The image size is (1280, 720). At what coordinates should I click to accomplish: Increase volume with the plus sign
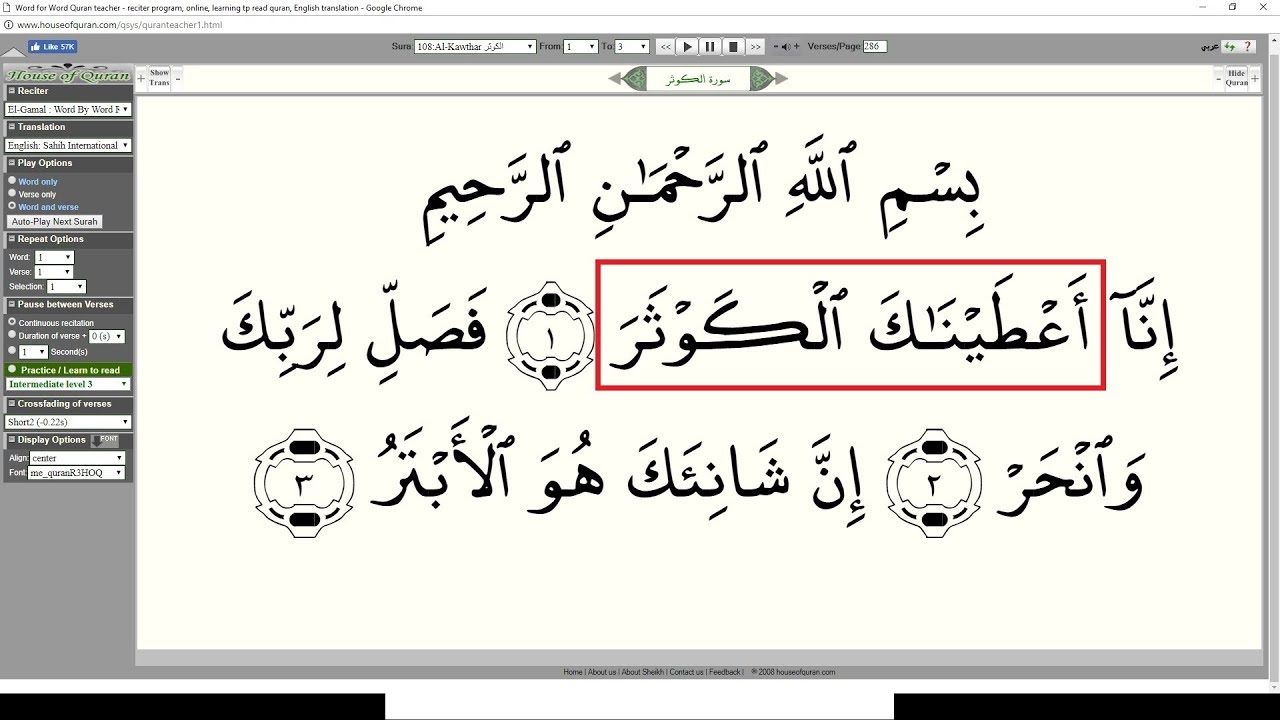pos(796,46)
